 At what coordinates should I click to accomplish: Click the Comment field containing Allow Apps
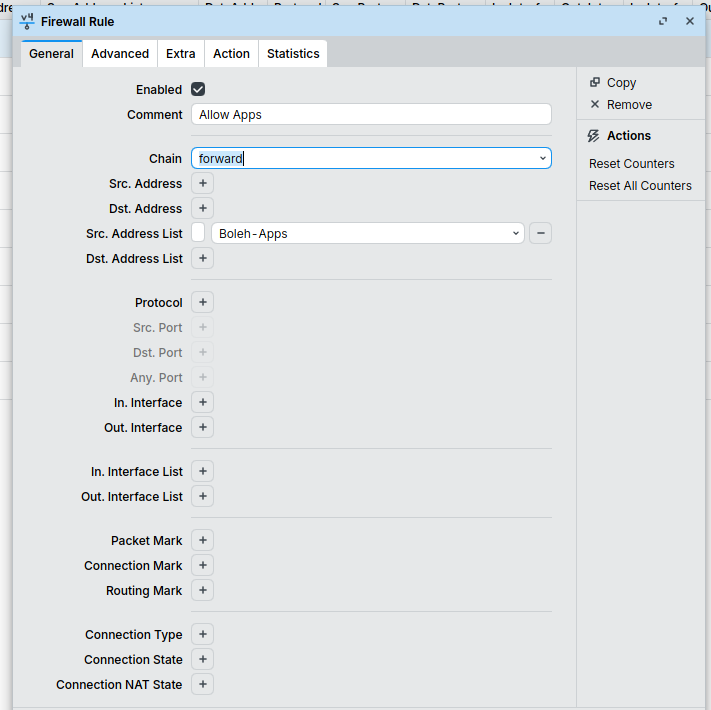[x=371, y=115]
